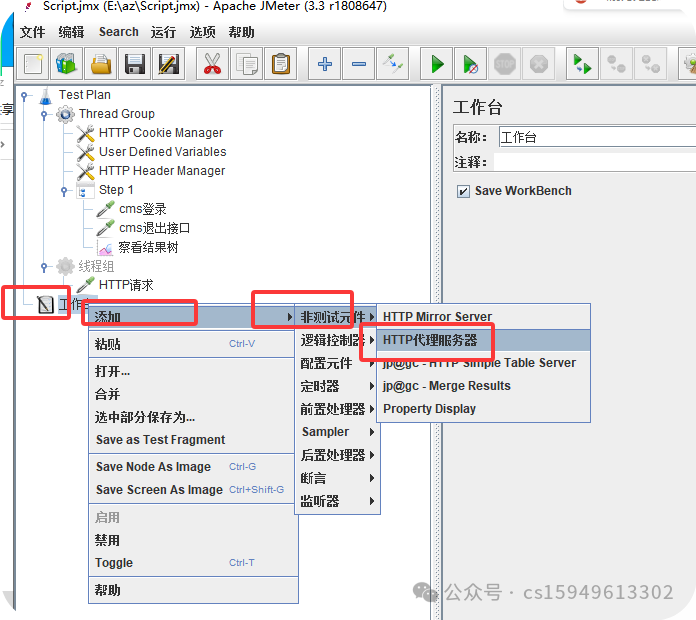This screenshot has width=696, height=620.
Task: Click Save Screen As Image entry
Action: coord(193,490)
